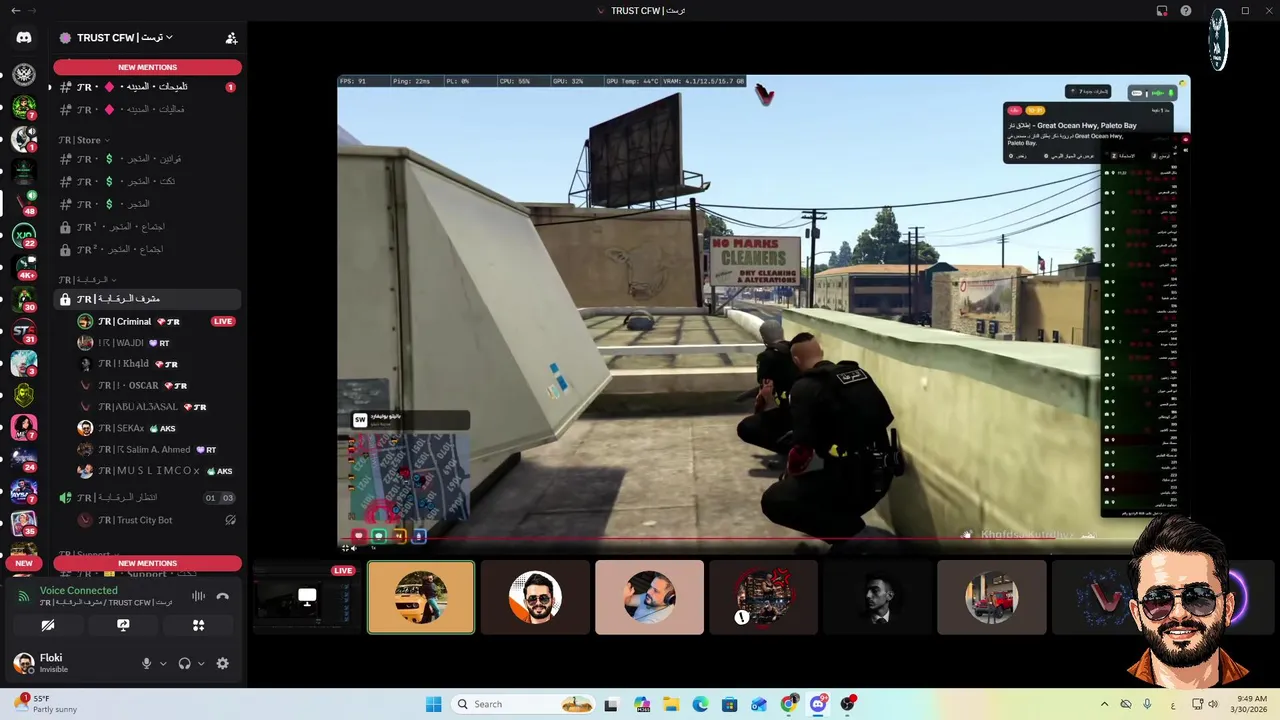Select the voice user TR | Criminal

click(x=150, y=321)
